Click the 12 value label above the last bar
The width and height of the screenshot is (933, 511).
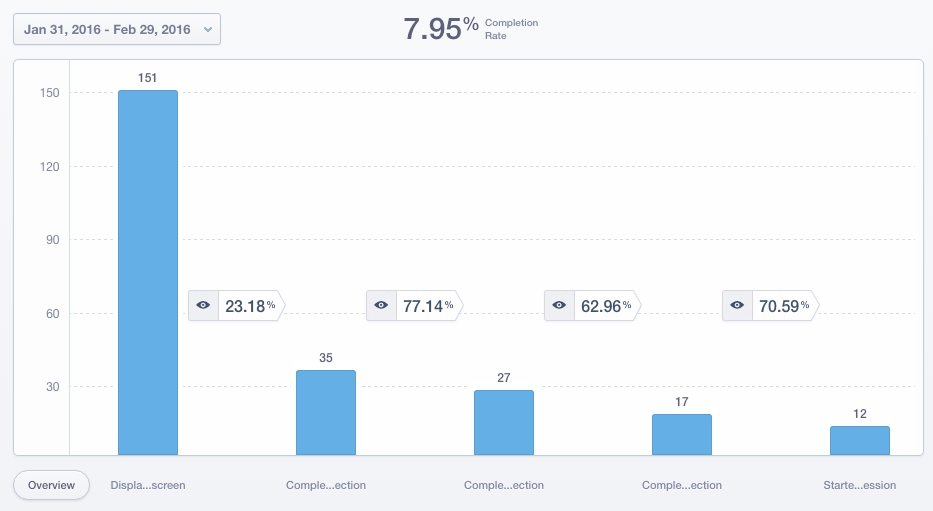coord(859,413)
